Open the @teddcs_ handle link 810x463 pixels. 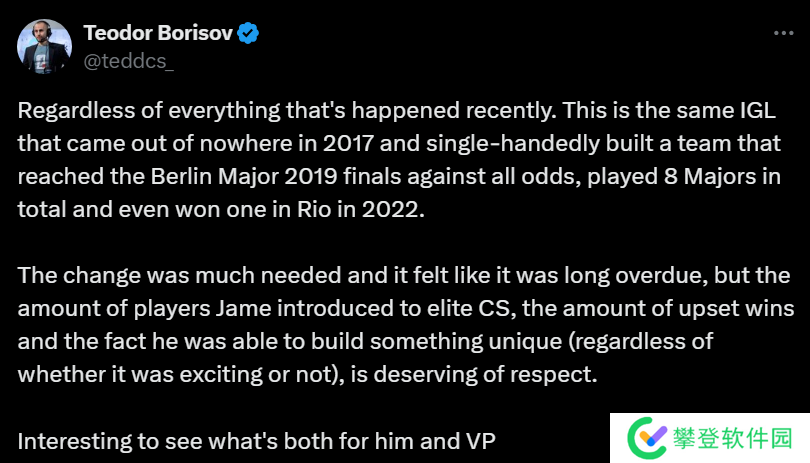coord(128,61)
